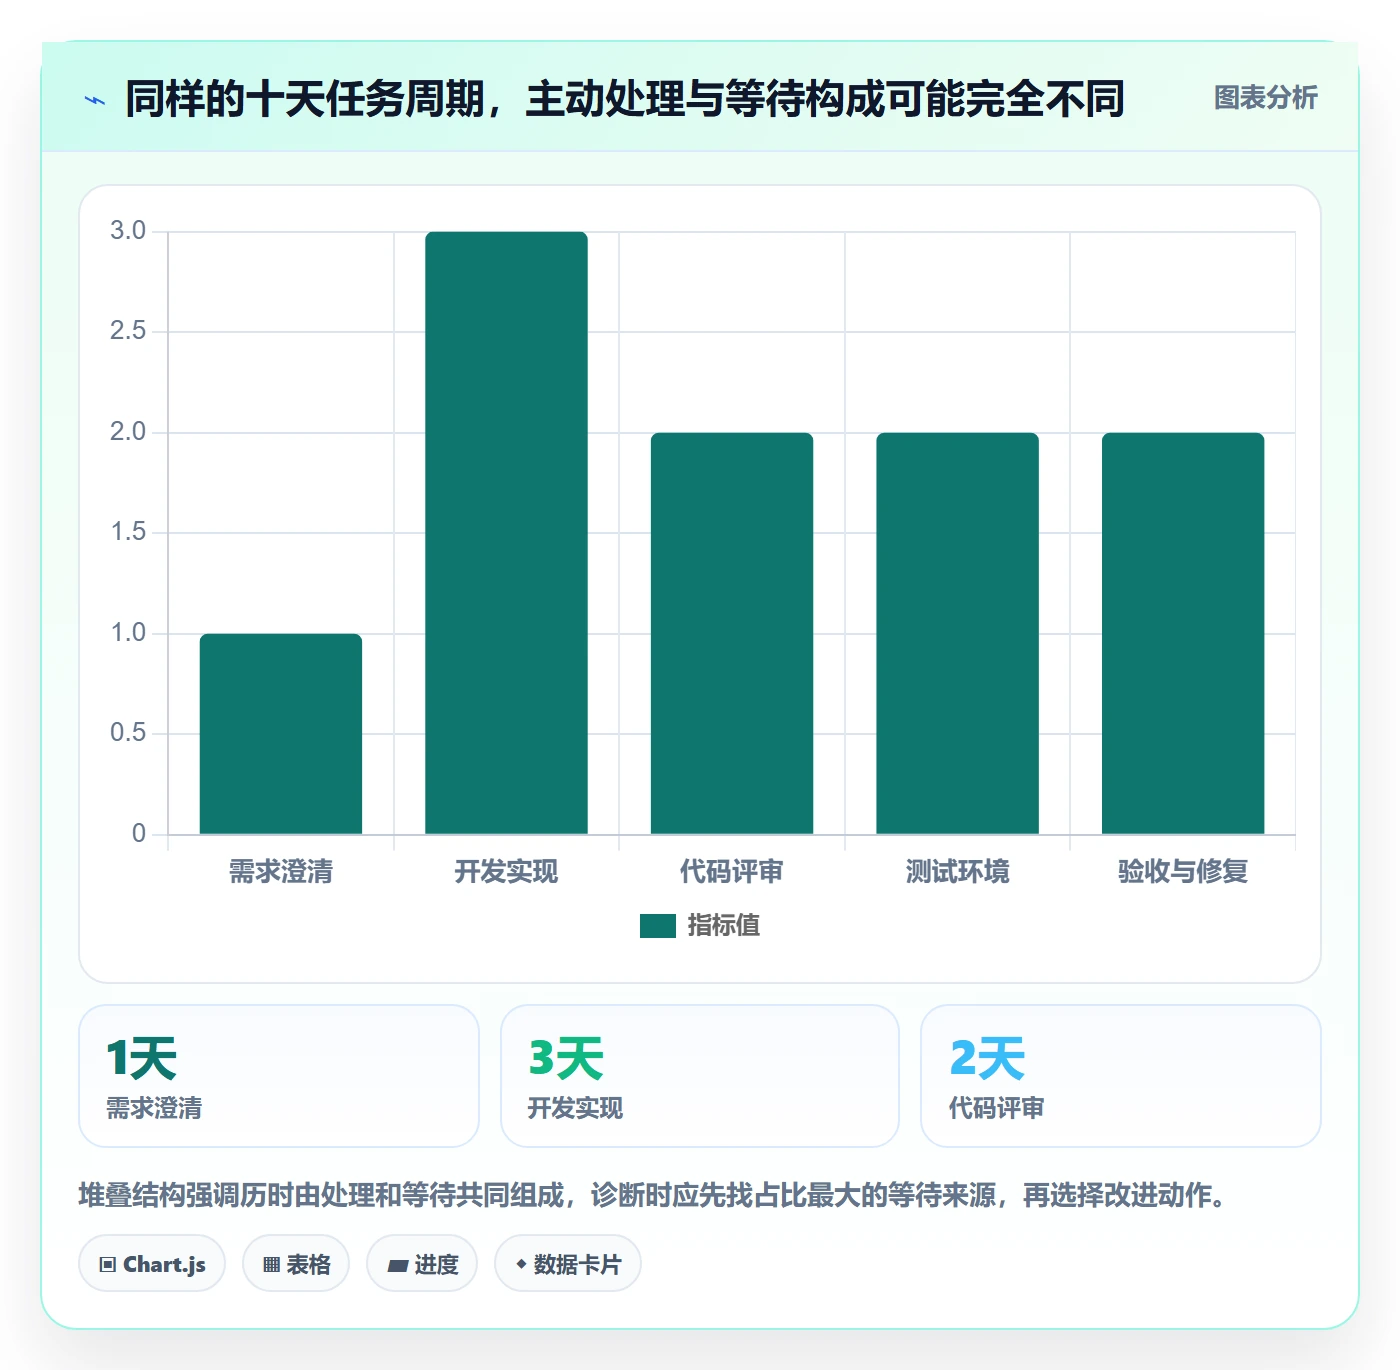Viewport: 1400px width, 1370px height.
Task: Select the 测试环境 bar in the chart
Action: [957, 633]
